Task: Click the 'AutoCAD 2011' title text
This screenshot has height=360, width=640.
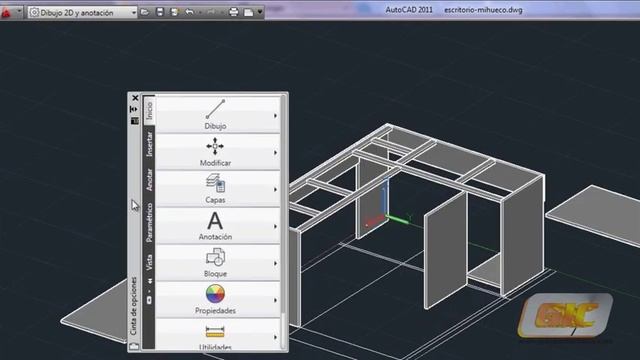Action: coord(409,10)
